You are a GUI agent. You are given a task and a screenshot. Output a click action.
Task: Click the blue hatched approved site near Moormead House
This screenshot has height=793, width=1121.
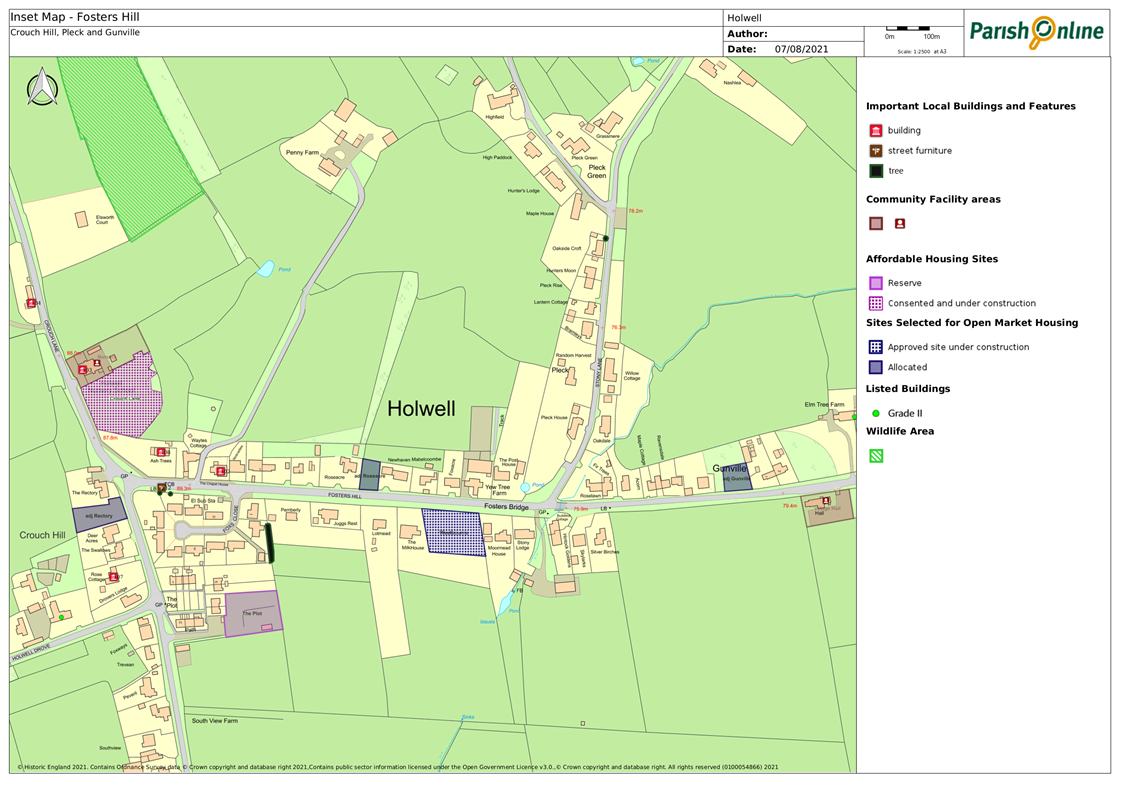pyautogui.click(x=453, y=532)
